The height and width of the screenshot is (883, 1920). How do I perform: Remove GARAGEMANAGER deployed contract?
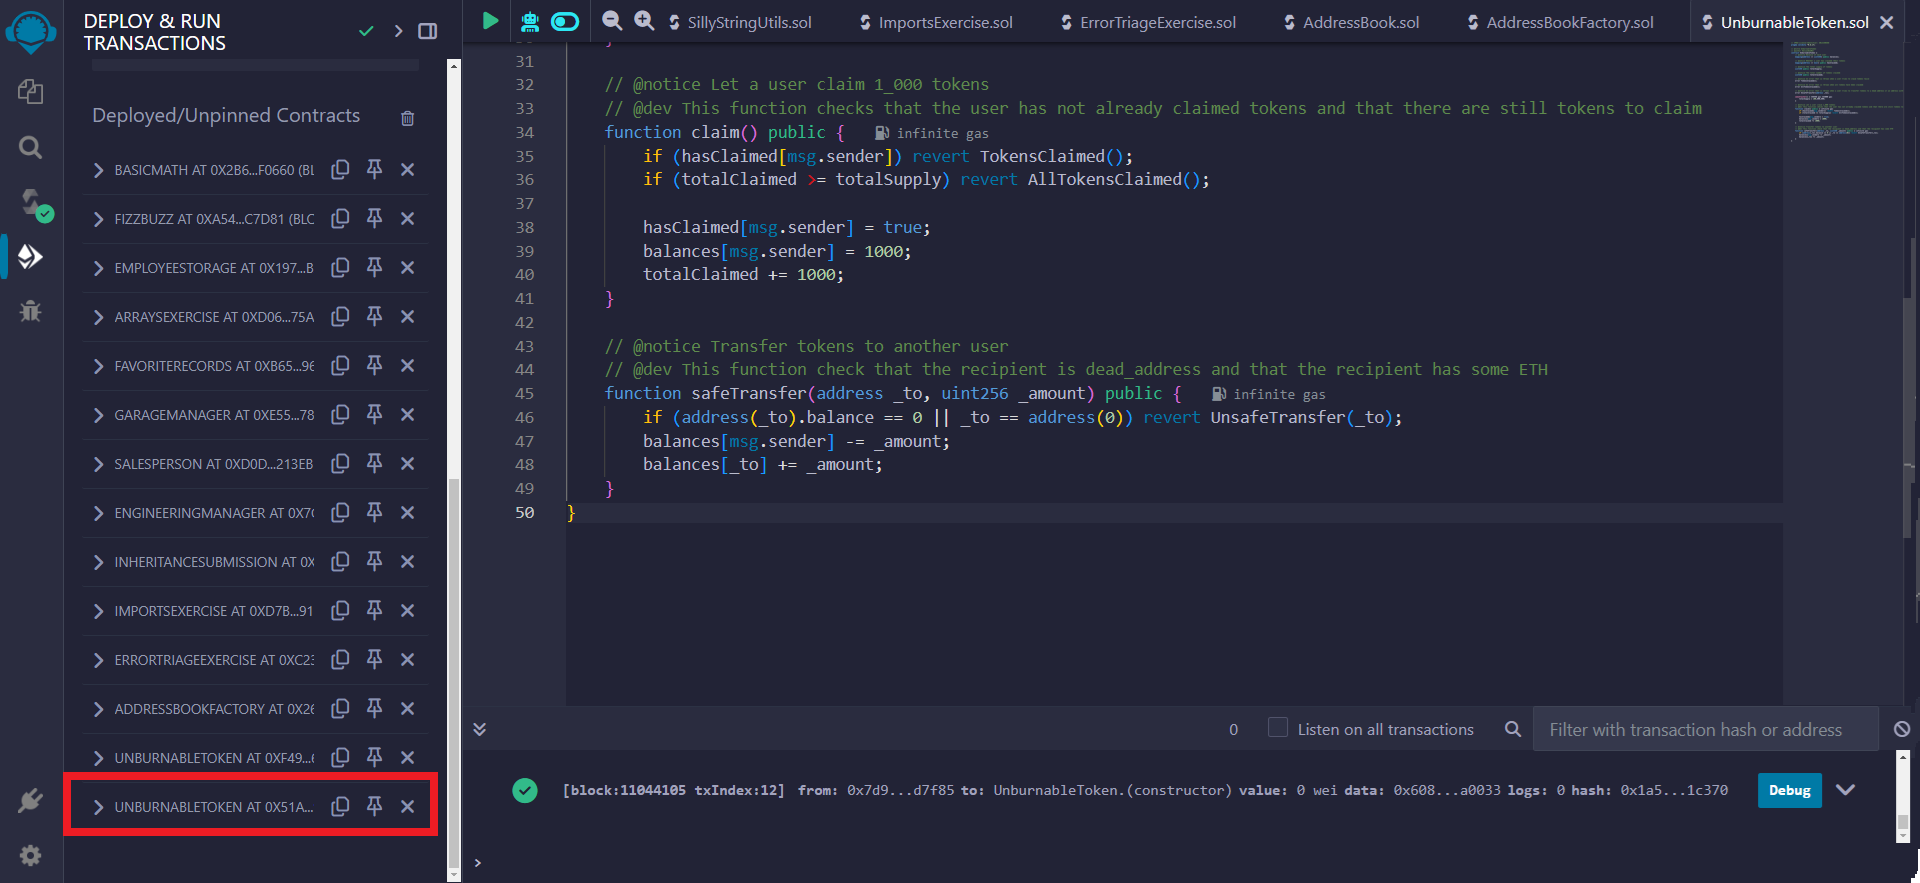(x=407, y=415)
